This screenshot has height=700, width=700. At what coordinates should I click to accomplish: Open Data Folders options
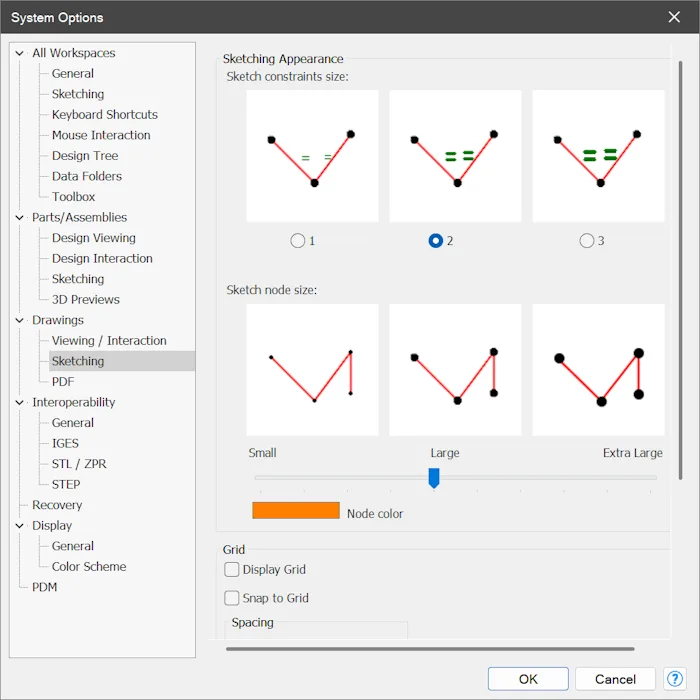pyautogui.click(x=87, y=176)
